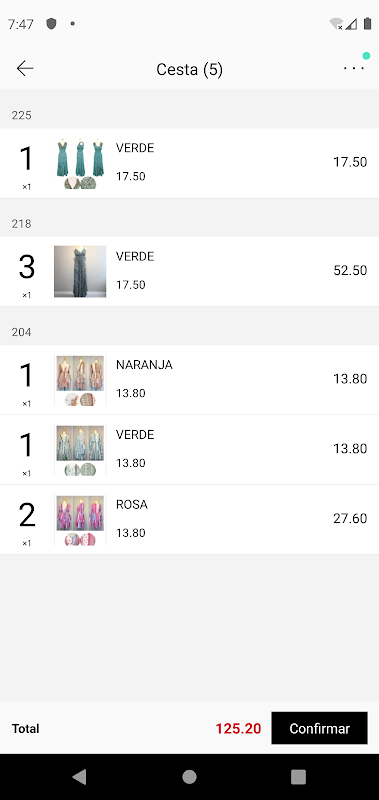Tap the Android back navigation triangle
The height and width of the screenshot is (800, 379).
pos(79,777)
